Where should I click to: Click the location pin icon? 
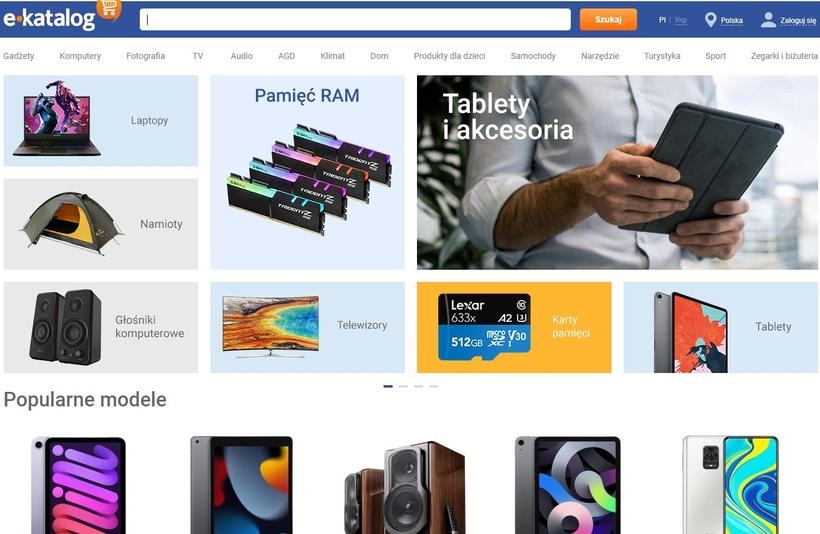(x=710, y=20)
